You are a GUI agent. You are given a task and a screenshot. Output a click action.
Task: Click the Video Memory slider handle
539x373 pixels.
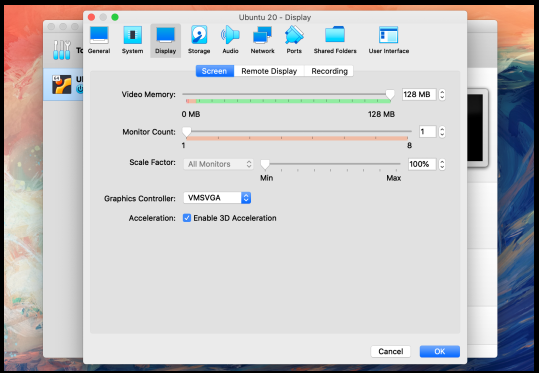pos(390,94)
